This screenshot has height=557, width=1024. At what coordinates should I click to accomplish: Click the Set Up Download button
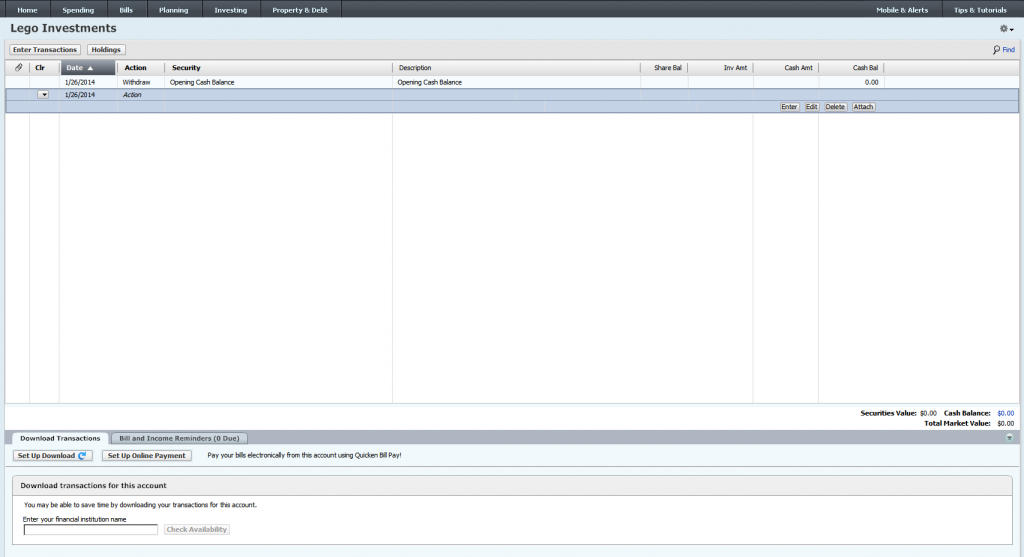click(x=52, y=456)
